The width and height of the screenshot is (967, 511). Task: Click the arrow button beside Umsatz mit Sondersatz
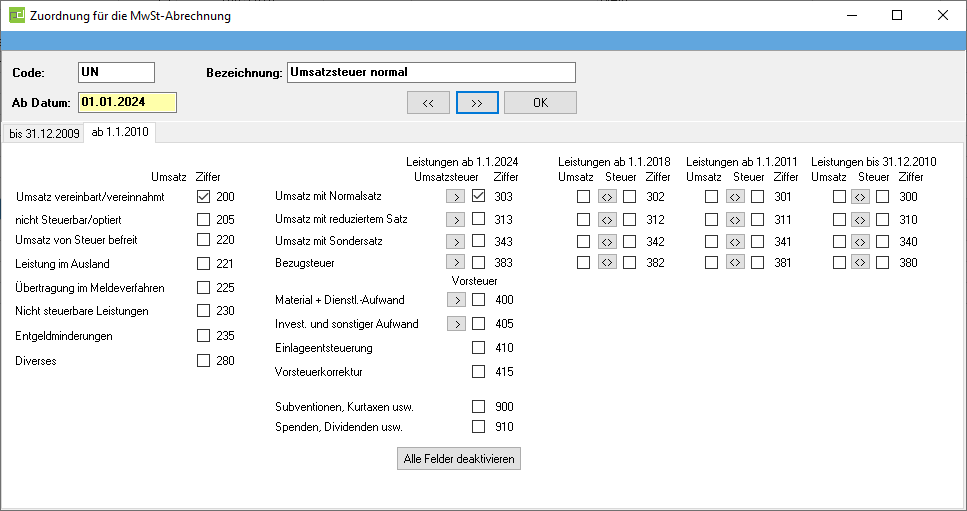[x=456, y=241]
